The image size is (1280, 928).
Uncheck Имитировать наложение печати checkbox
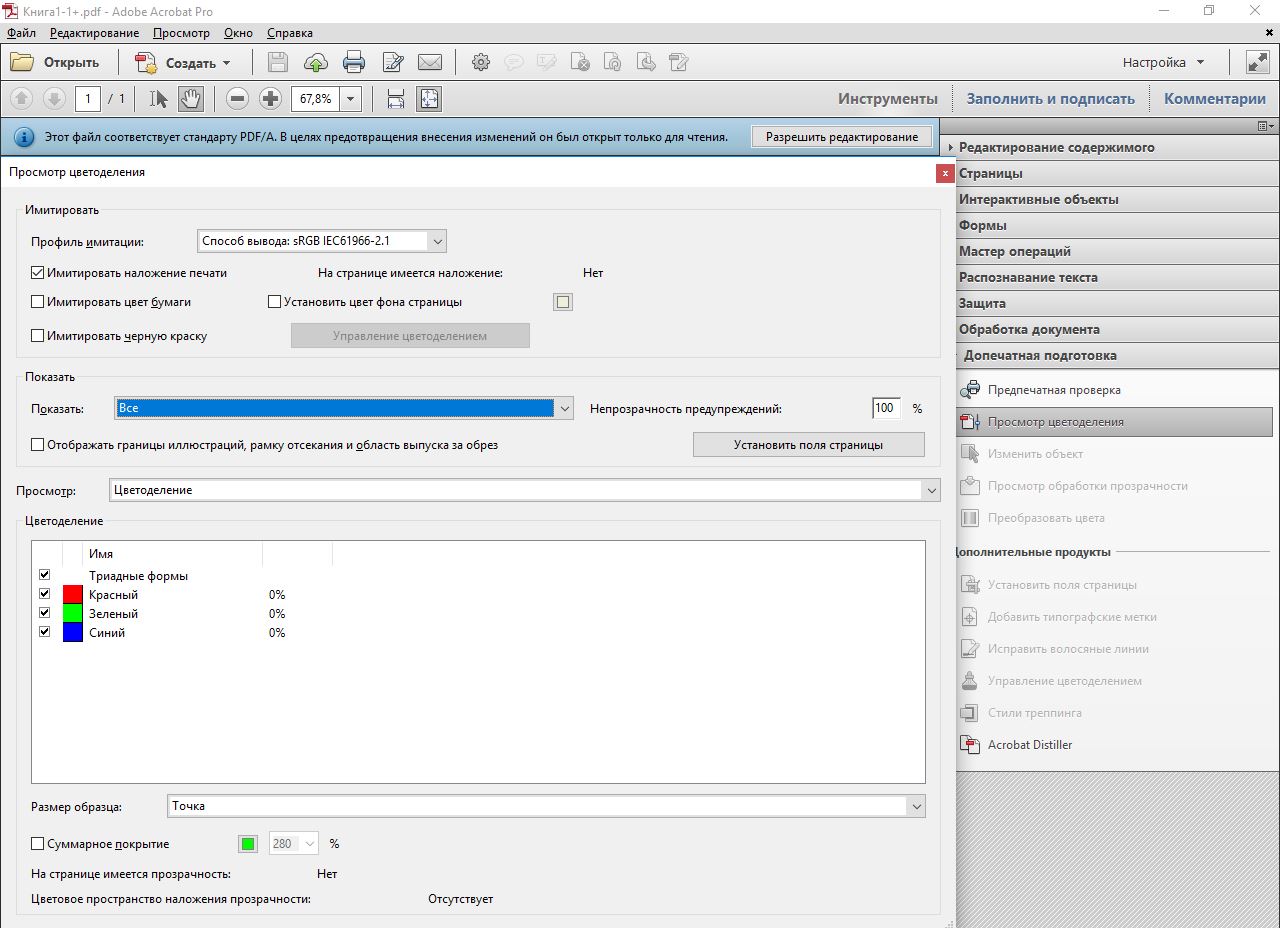pyautogui.click(x=38, y=272)
